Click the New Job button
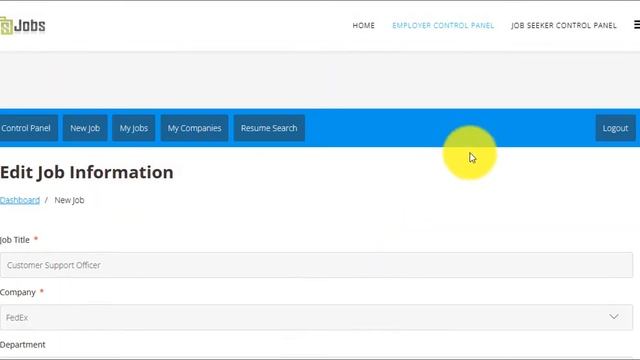The width and height of the screenshot is (640, 360). (x=85, y=128)
